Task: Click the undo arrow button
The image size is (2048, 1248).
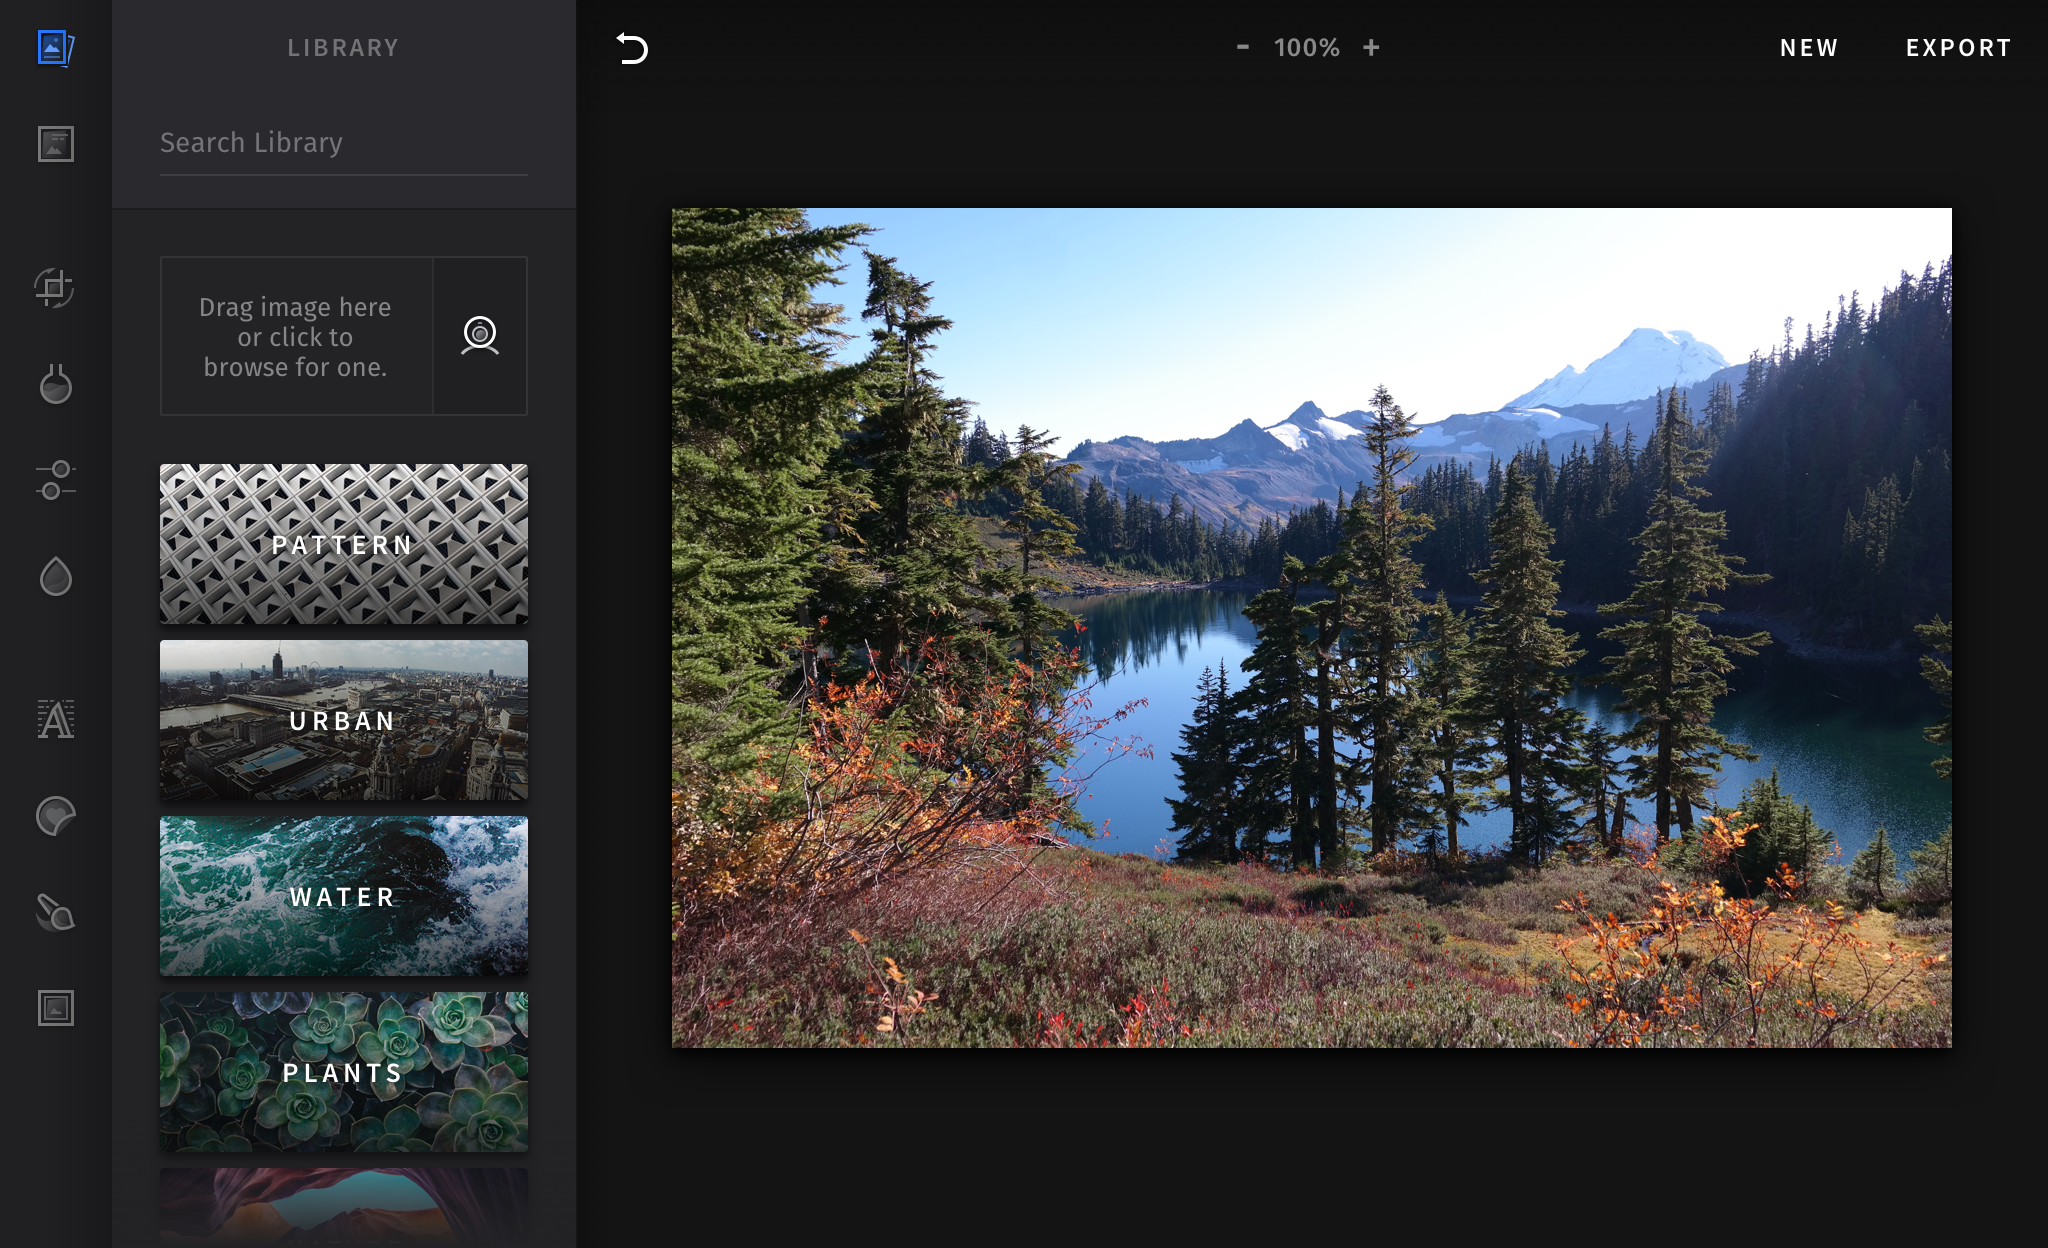Action: point(632,48)
